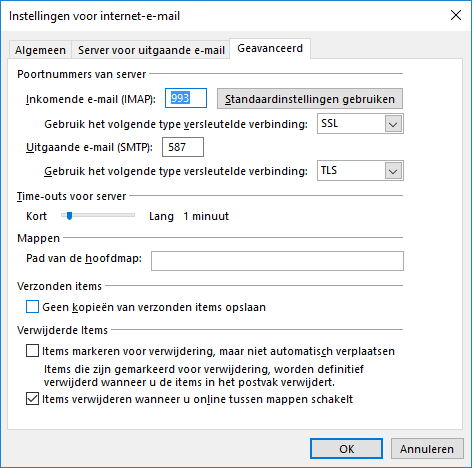Click the IMAP incoming port field
Screen dimensions: 474x468
(186, 98)
